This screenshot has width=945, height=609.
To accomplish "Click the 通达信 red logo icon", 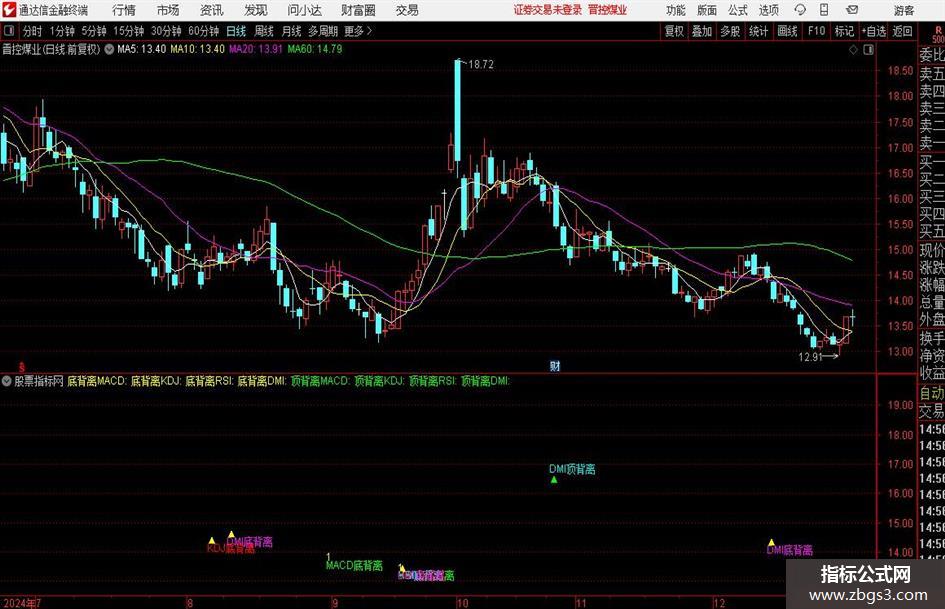I will (9, 10).
